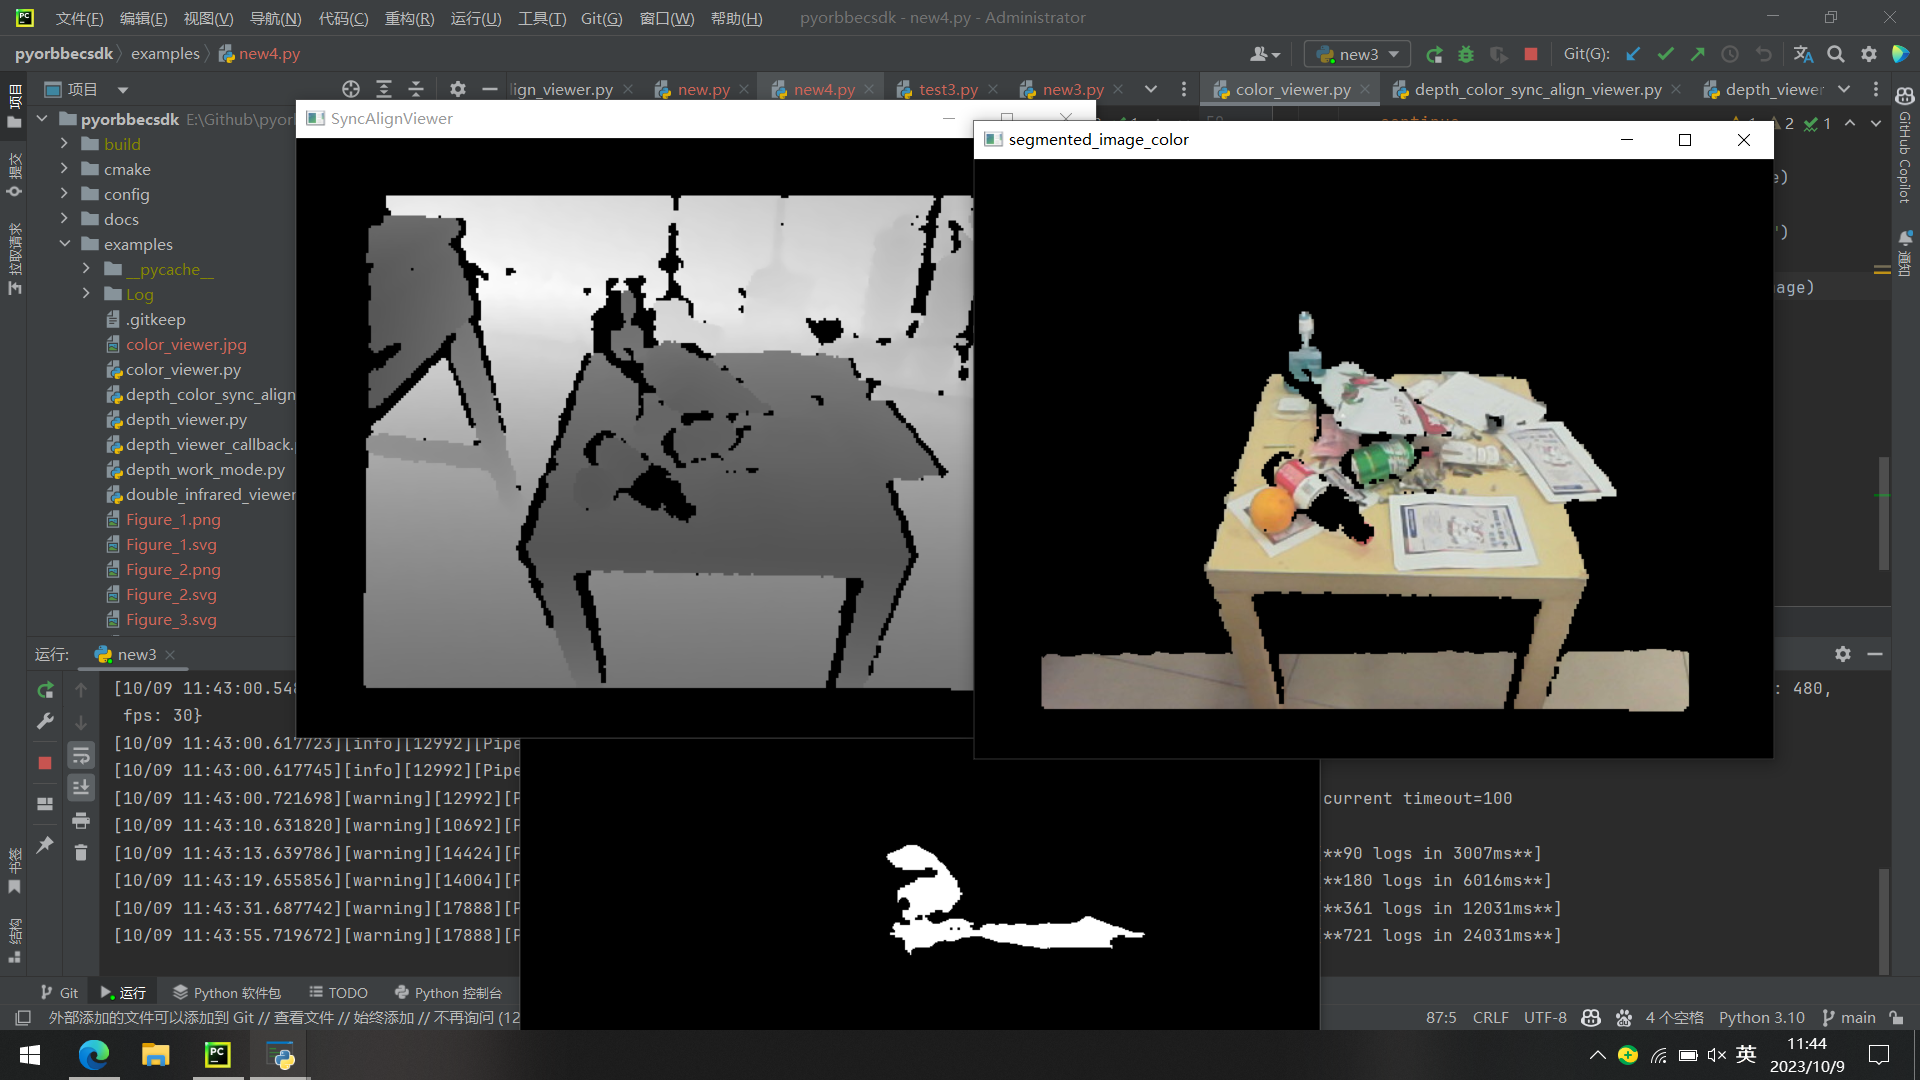
Task: Click the Debug bug icon in toolbar
Action: pos(1466,54)
